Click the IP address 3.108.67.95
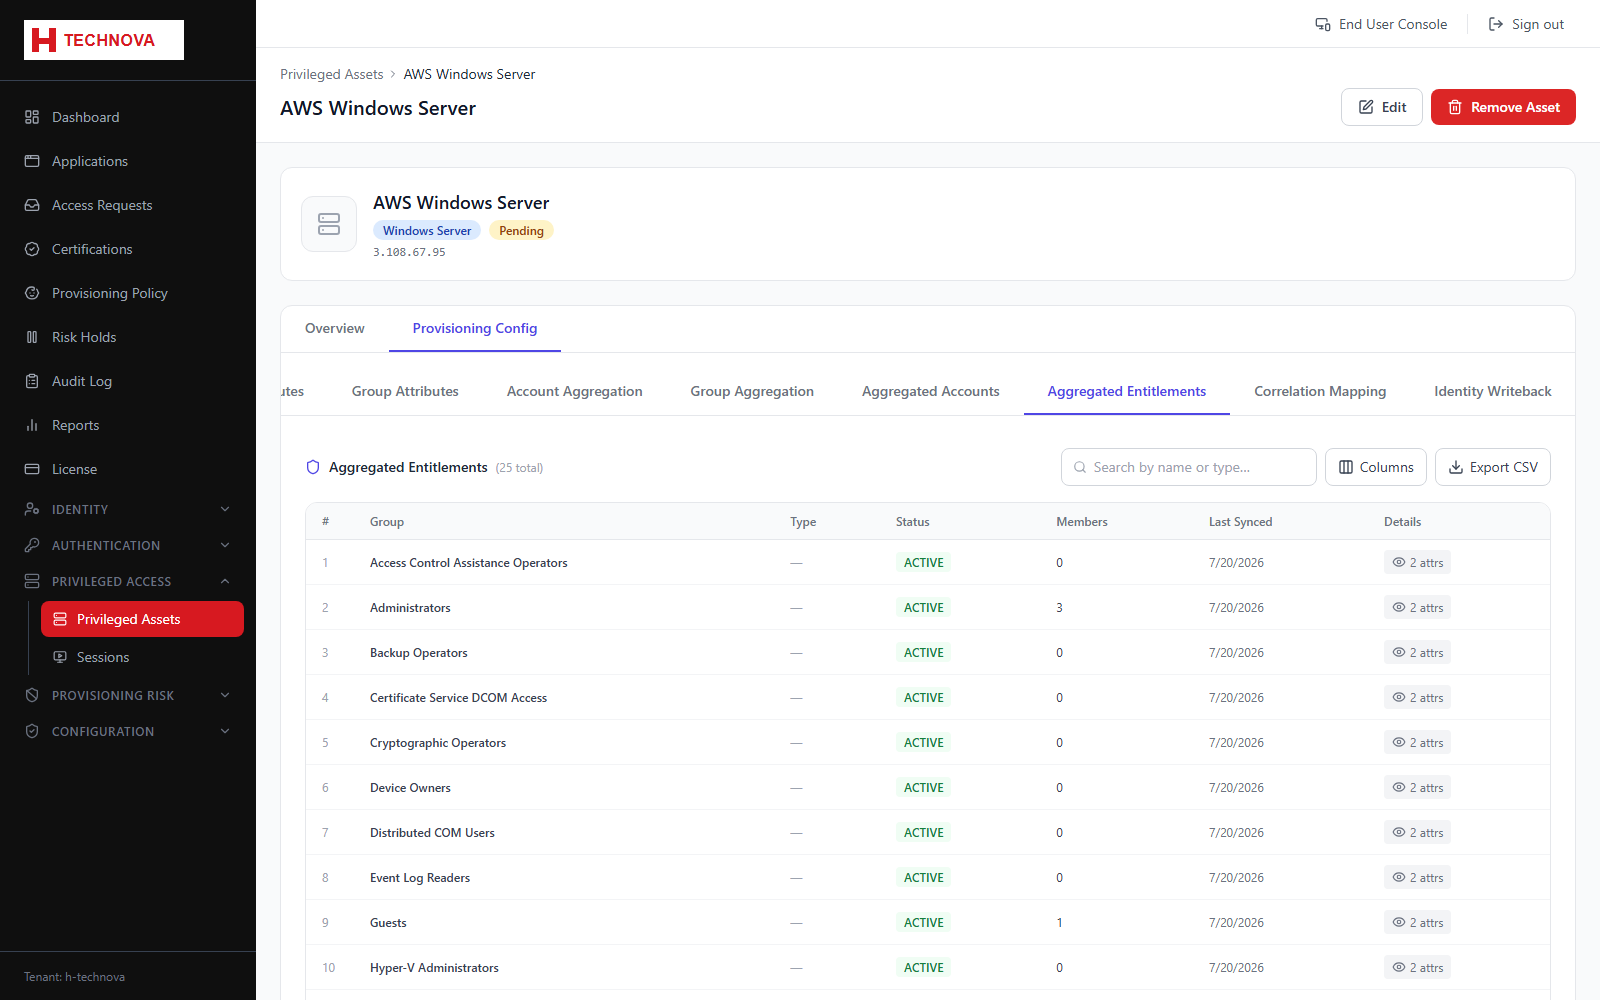This screenshot has width=1600, height=1000. tap(409, 252)
